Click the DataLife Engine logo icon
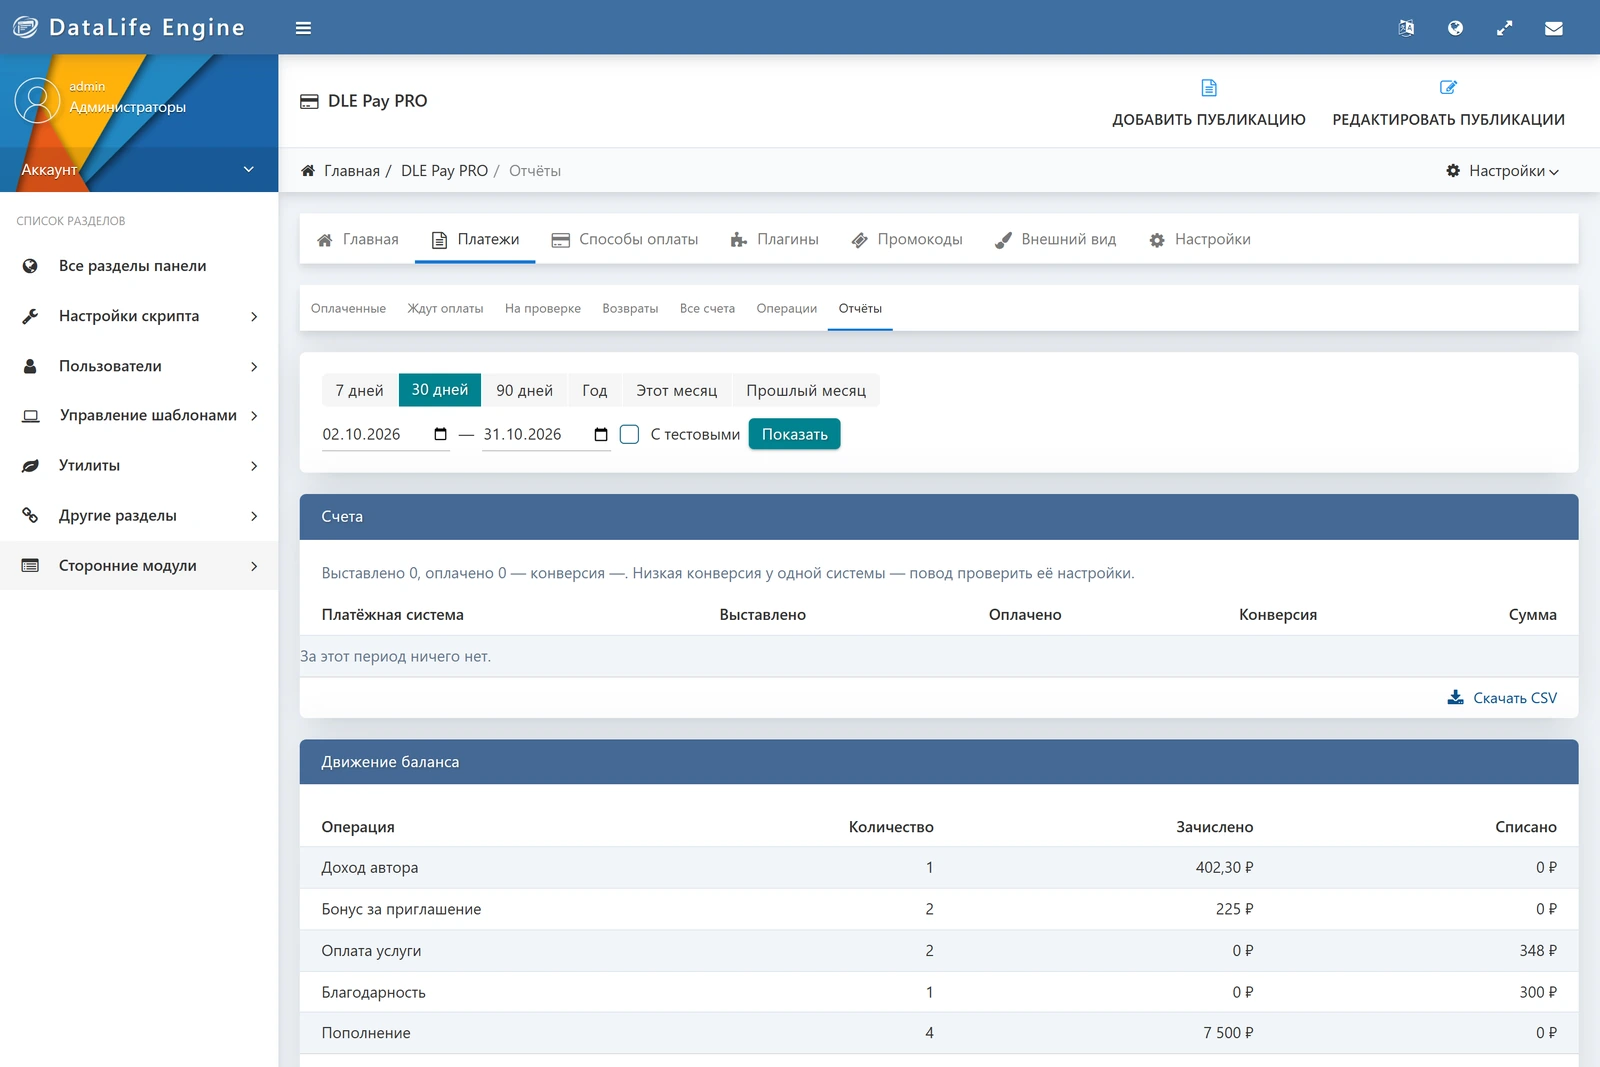1600x1067 pixels. point(25,27)
